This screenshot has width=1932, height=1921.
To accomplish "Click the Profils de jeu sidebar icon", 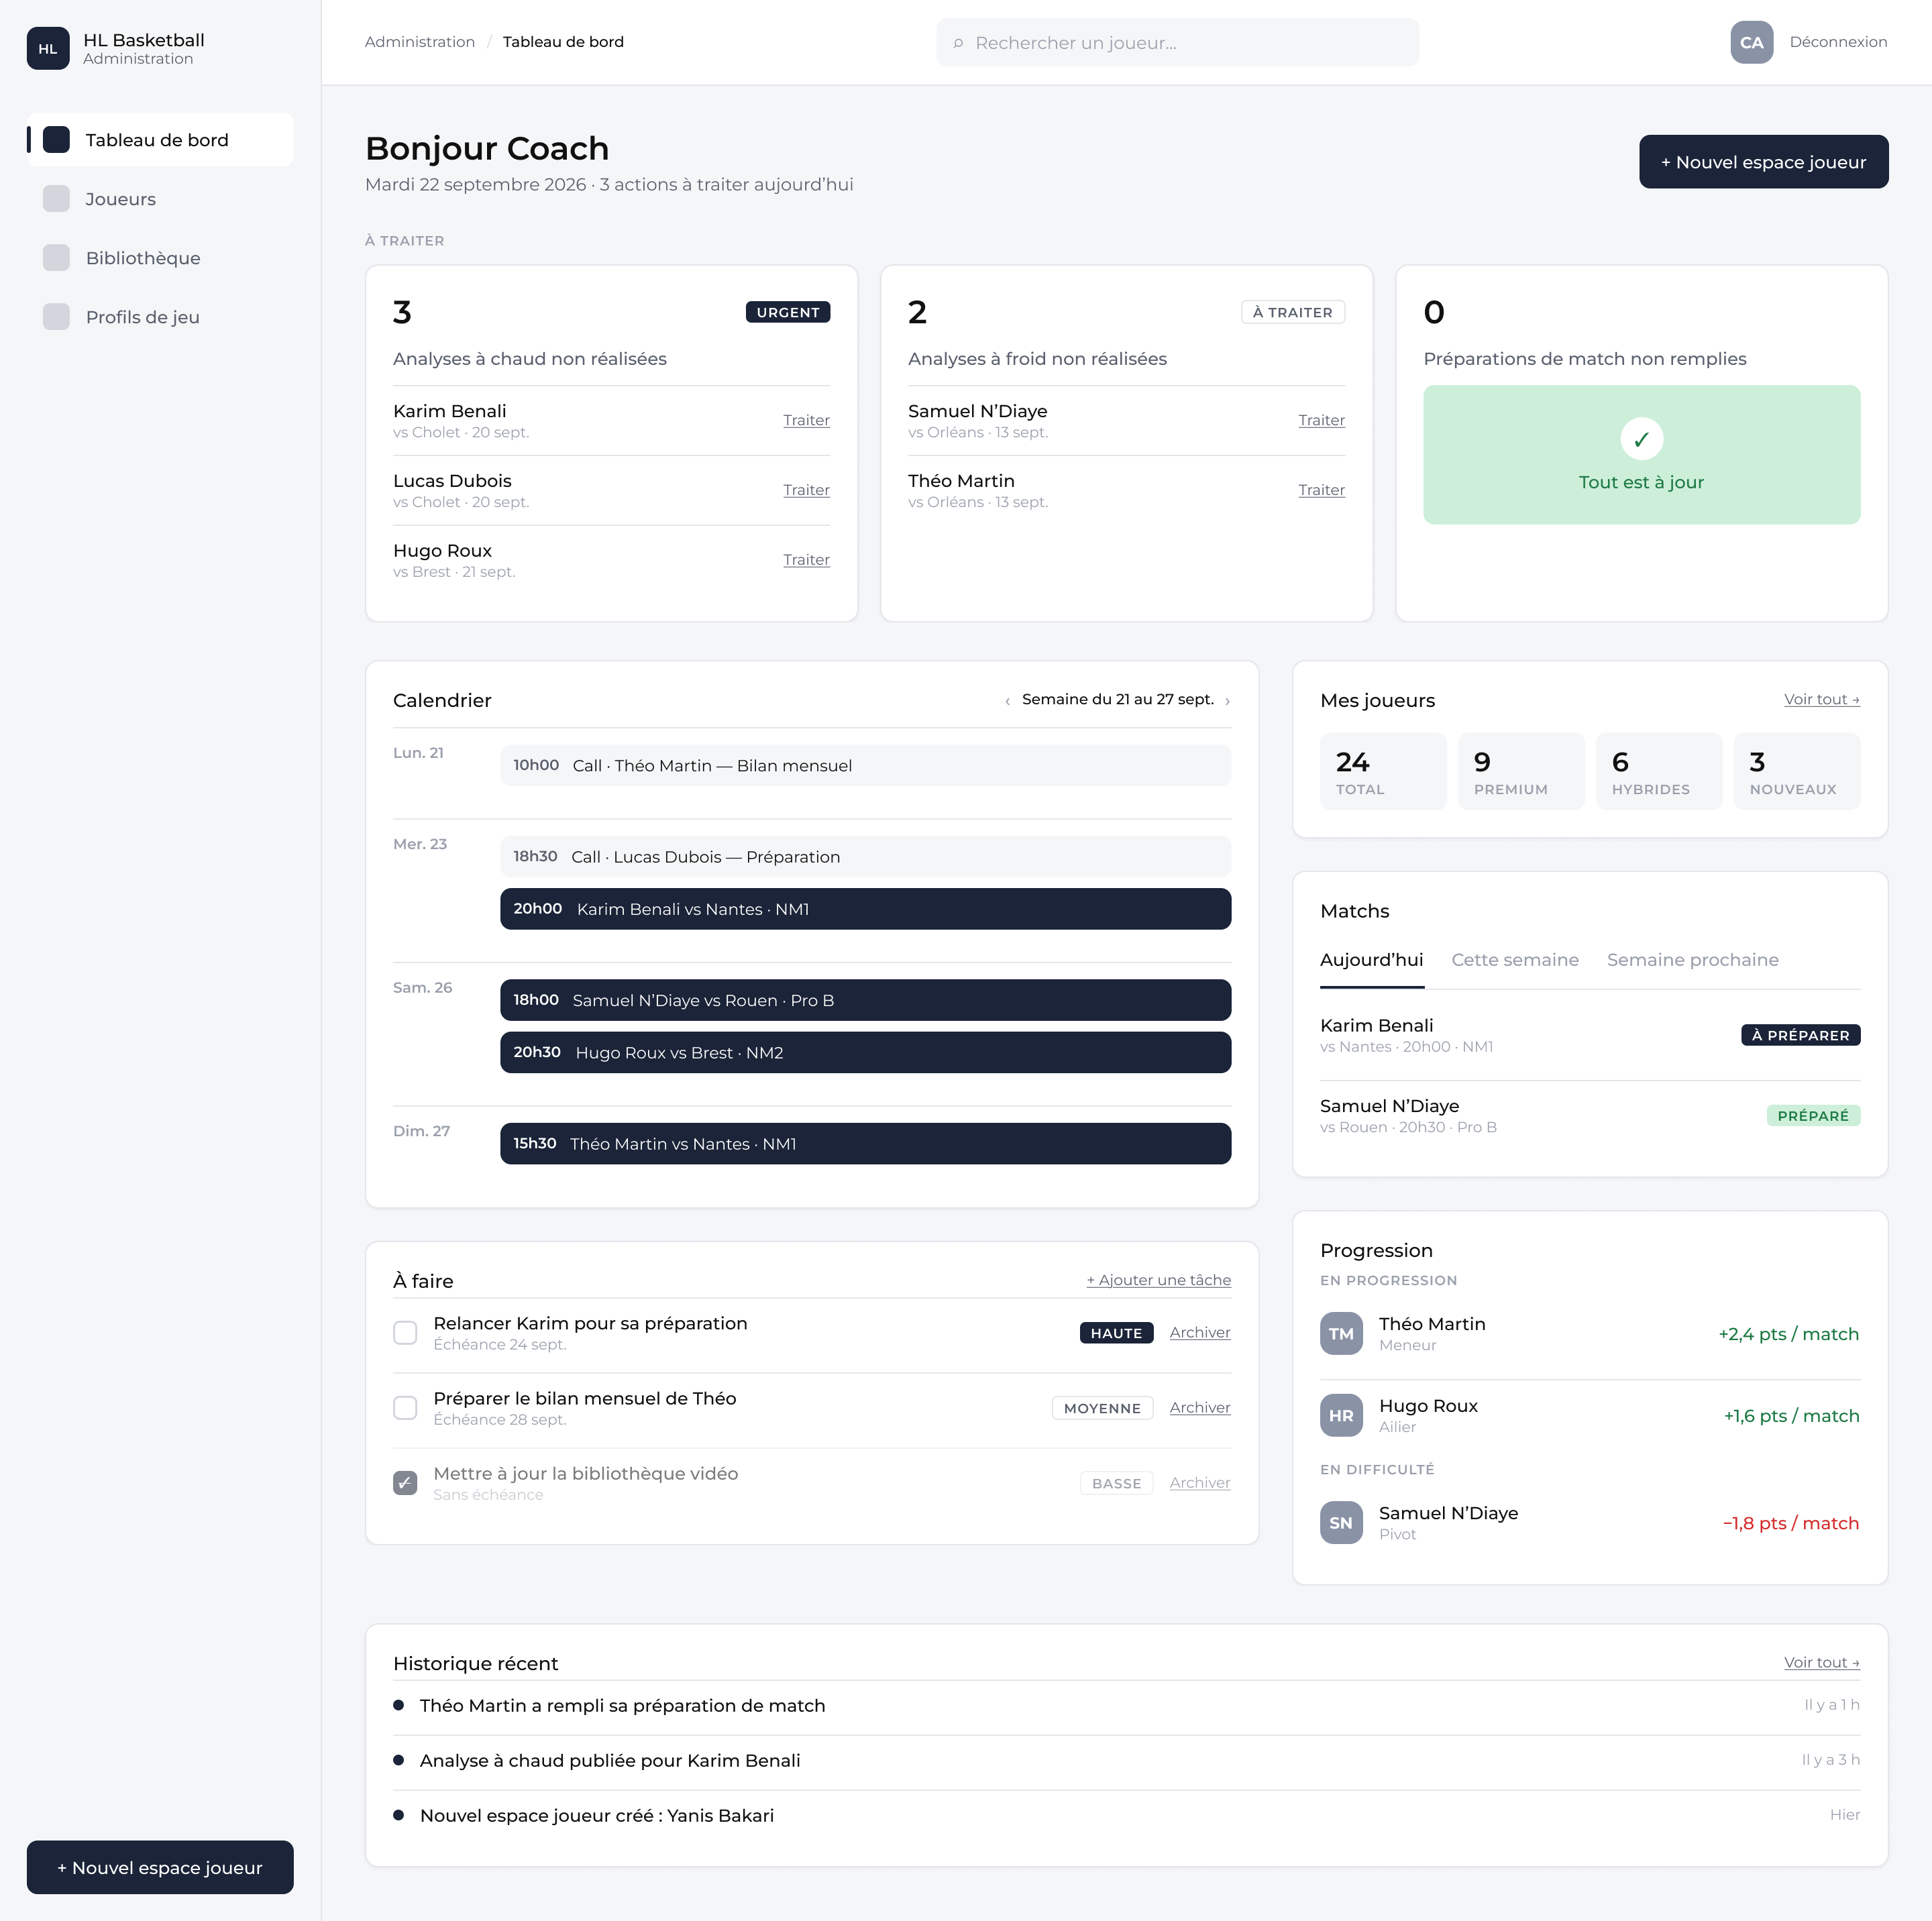I will coord(57,317).
